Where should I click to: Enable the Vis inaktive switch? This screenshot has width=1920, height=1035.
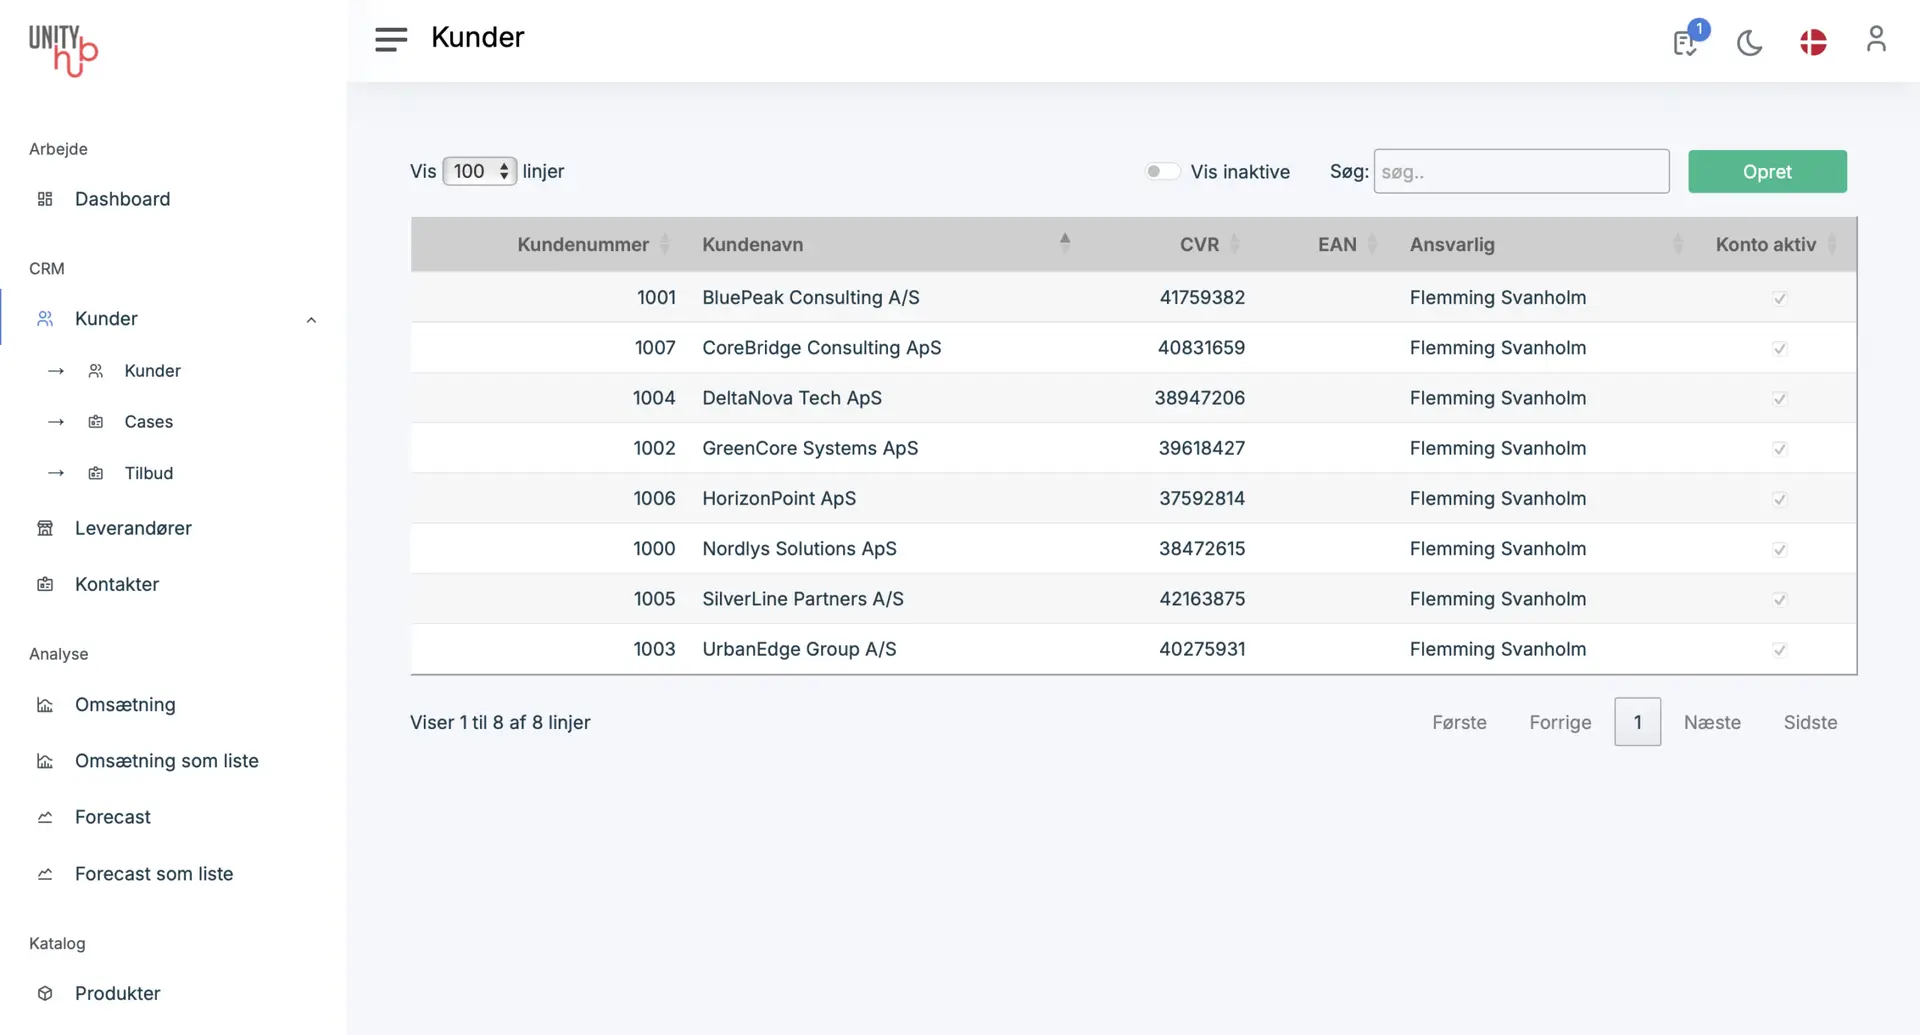(1162, 172)
